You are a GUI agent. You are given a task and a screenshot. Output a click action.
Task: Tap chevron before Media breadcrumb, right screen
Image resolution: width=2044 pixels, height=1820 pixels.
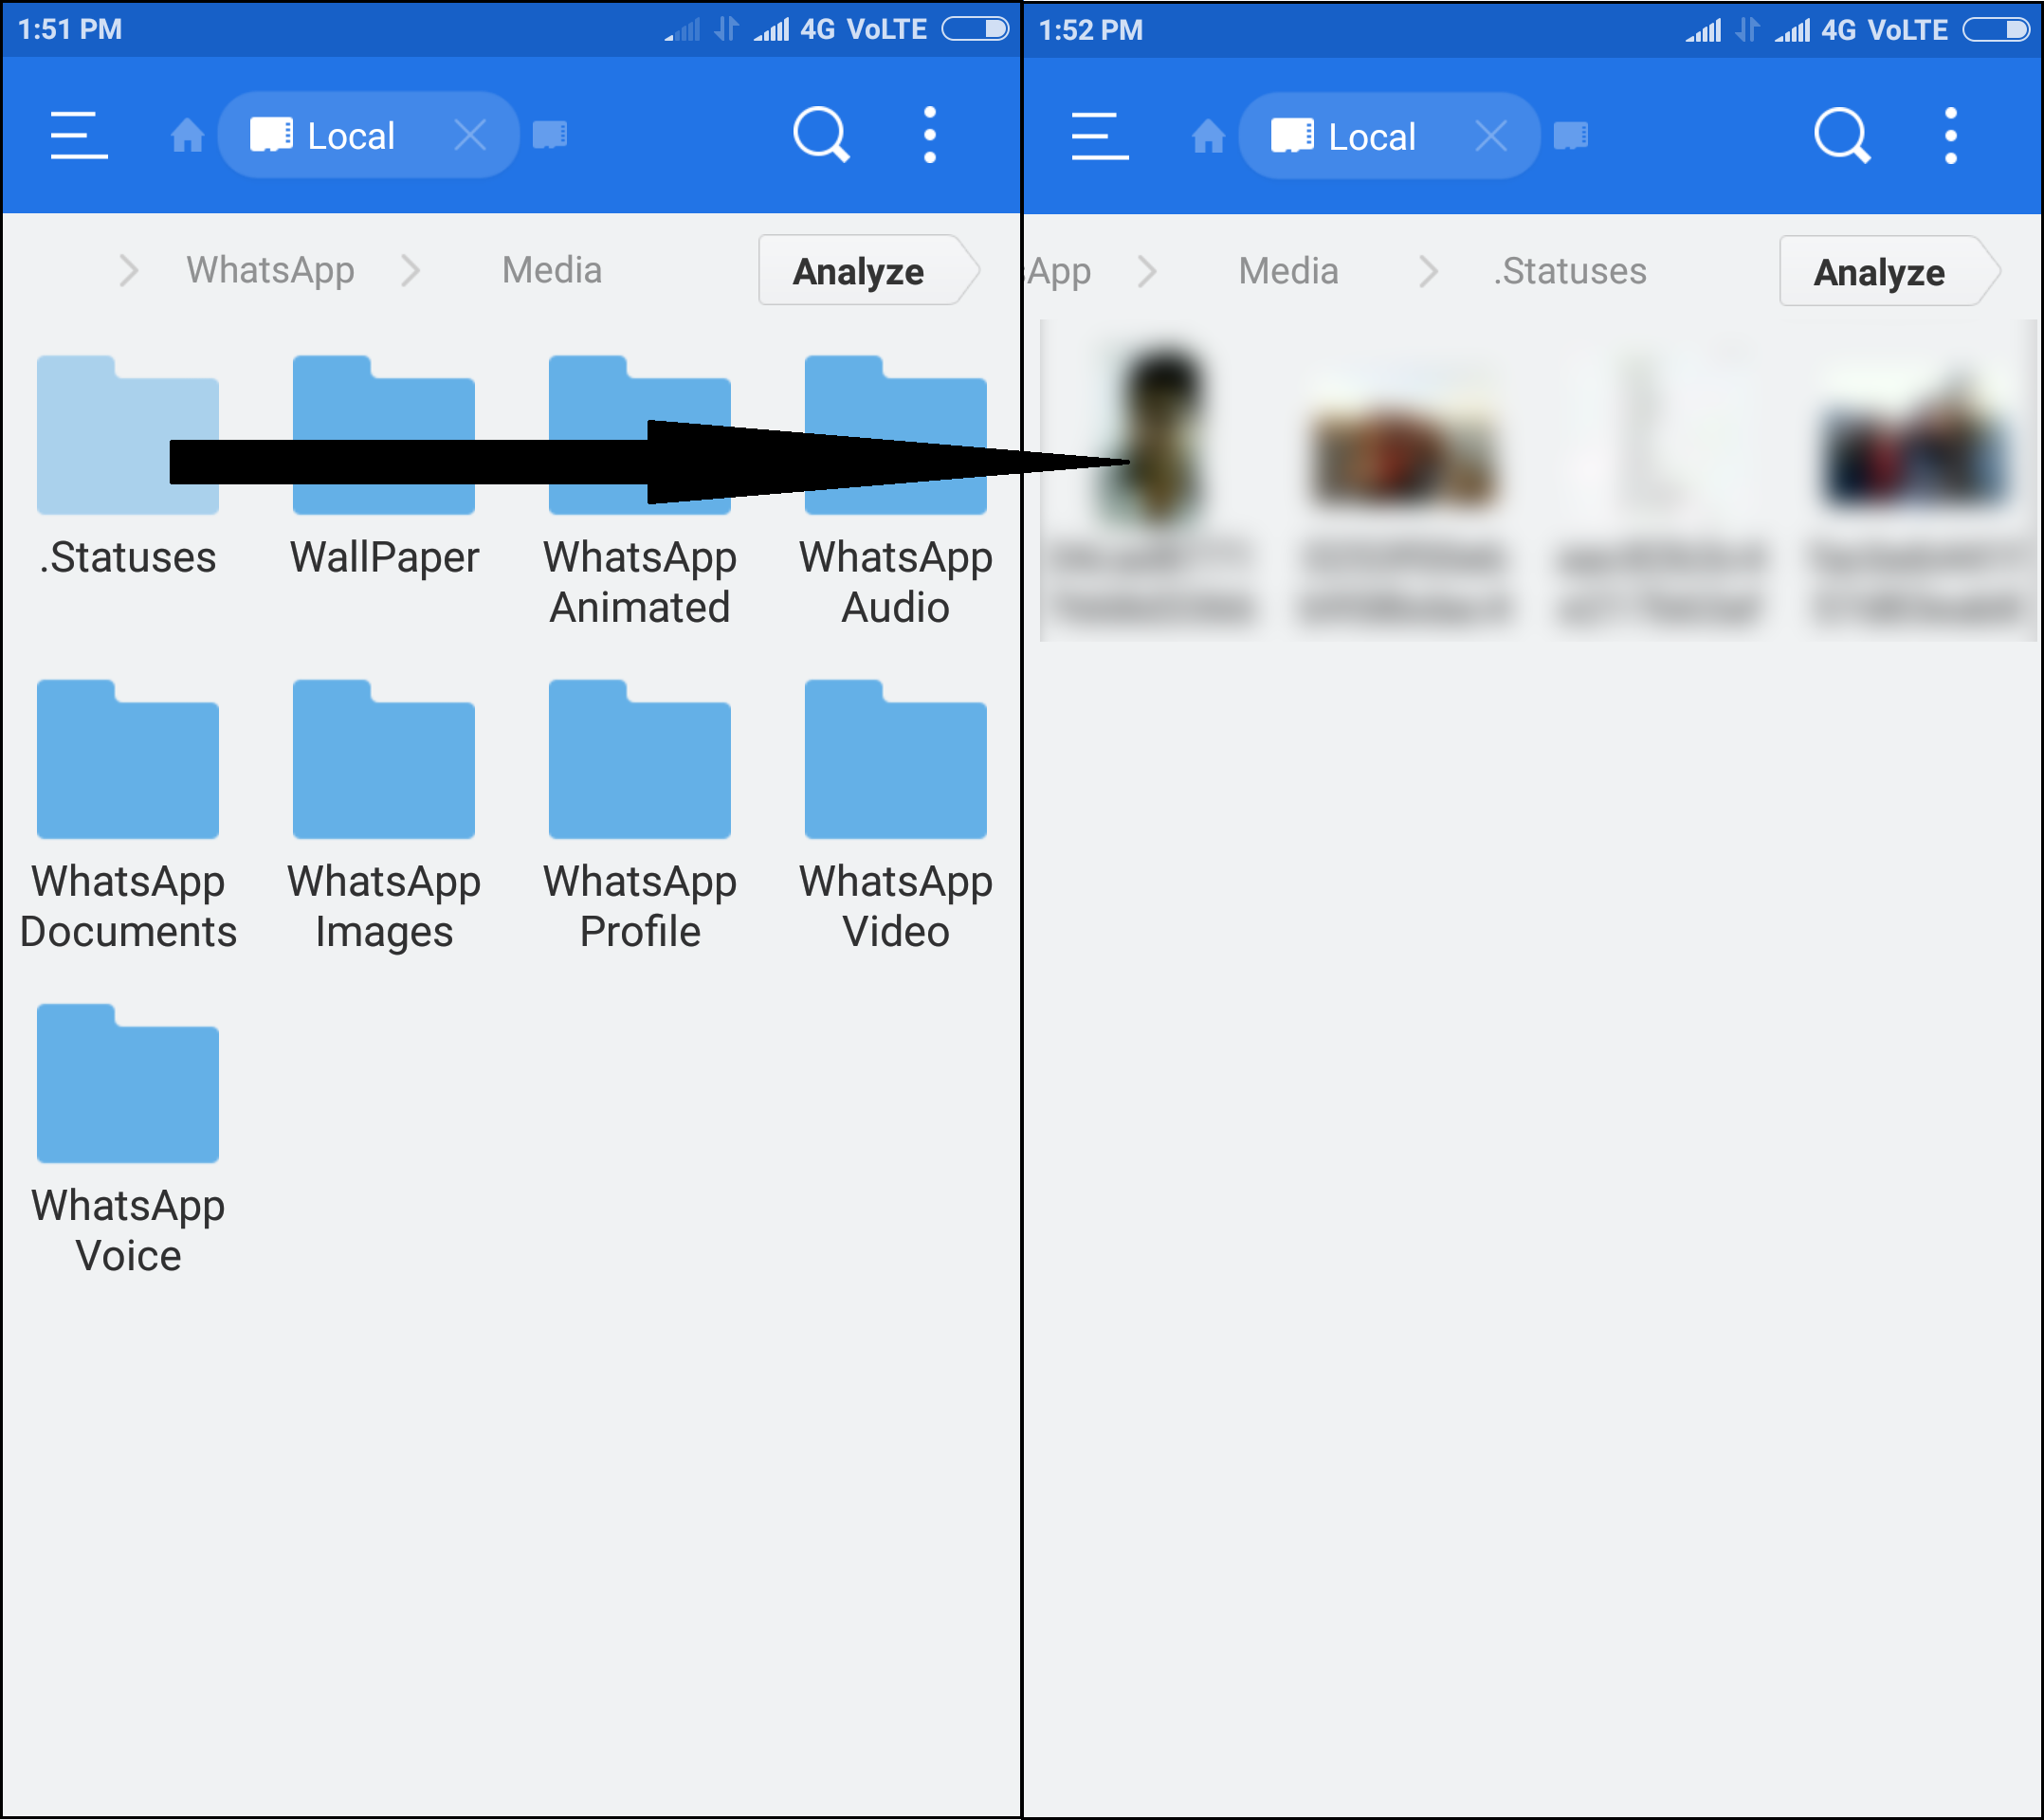pos(1147,271)
